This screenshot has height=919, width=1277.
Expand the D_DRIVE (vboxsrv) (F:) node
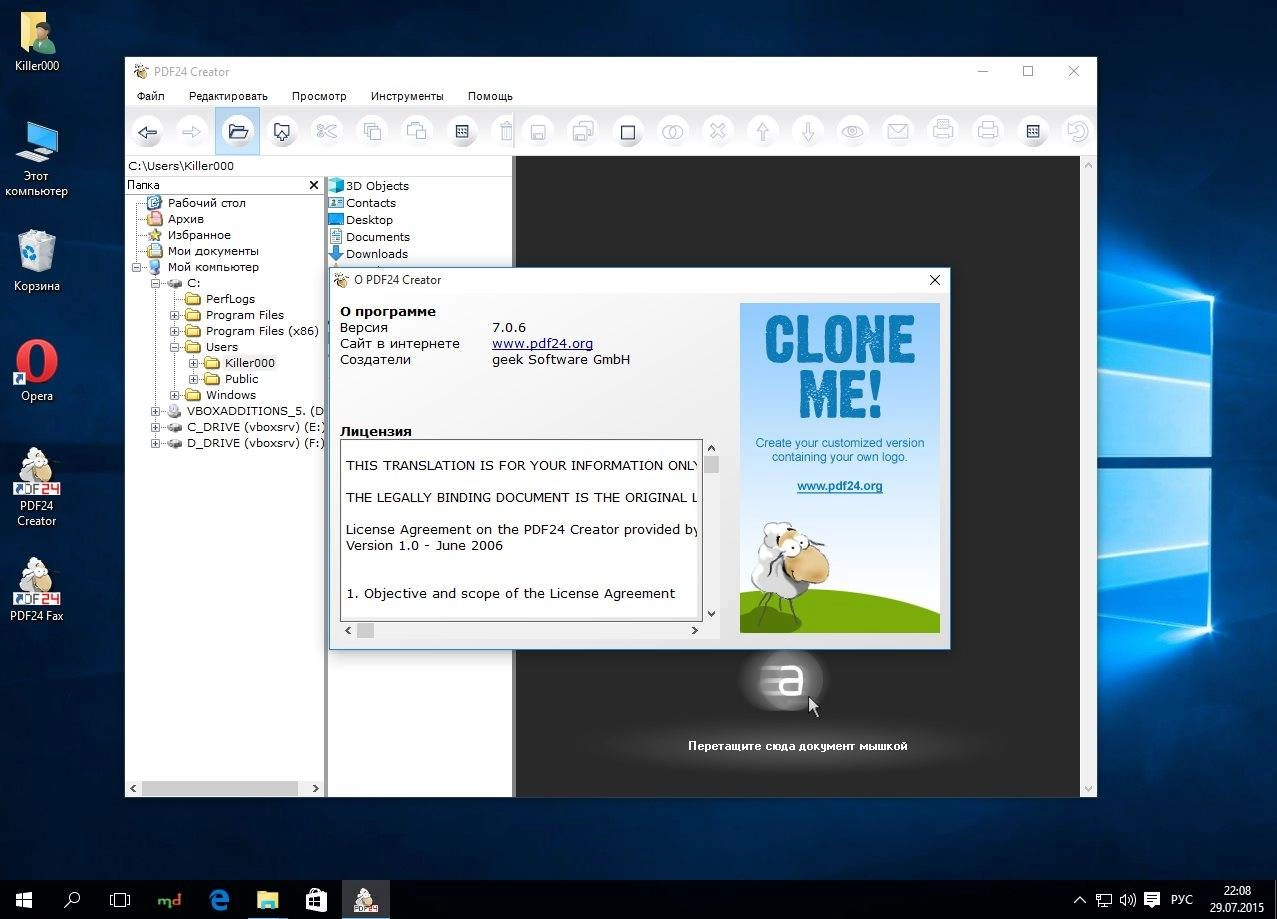click(x=156, y=443)
